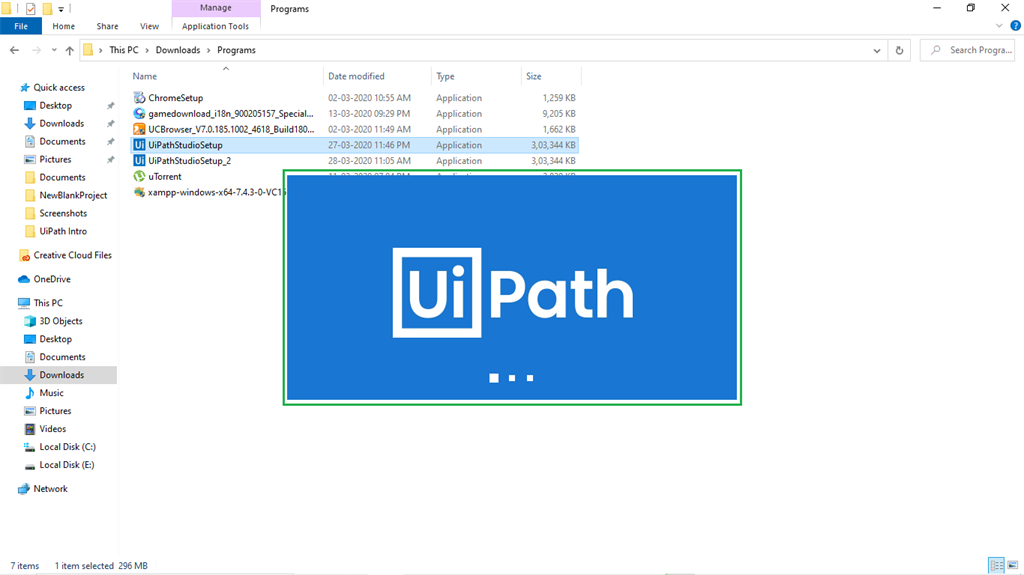Open Desktop under This PC

(56, 339)
